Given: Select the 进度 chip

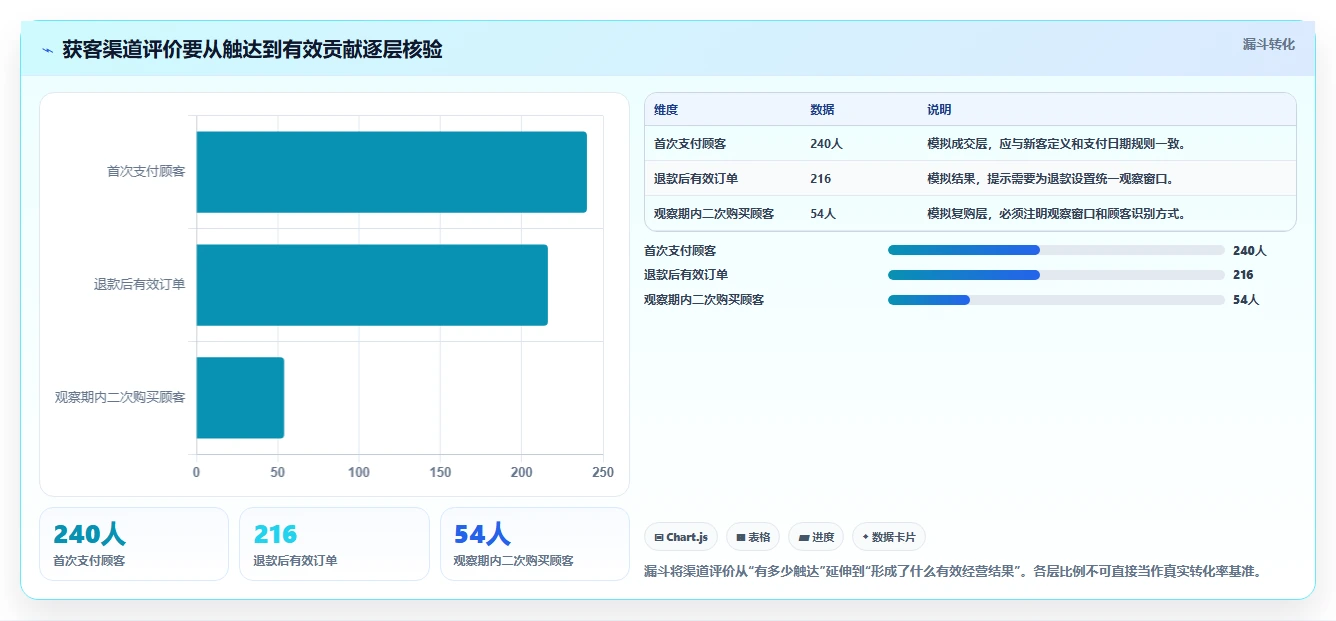Looking at the screenshot, I should point(816,537).
